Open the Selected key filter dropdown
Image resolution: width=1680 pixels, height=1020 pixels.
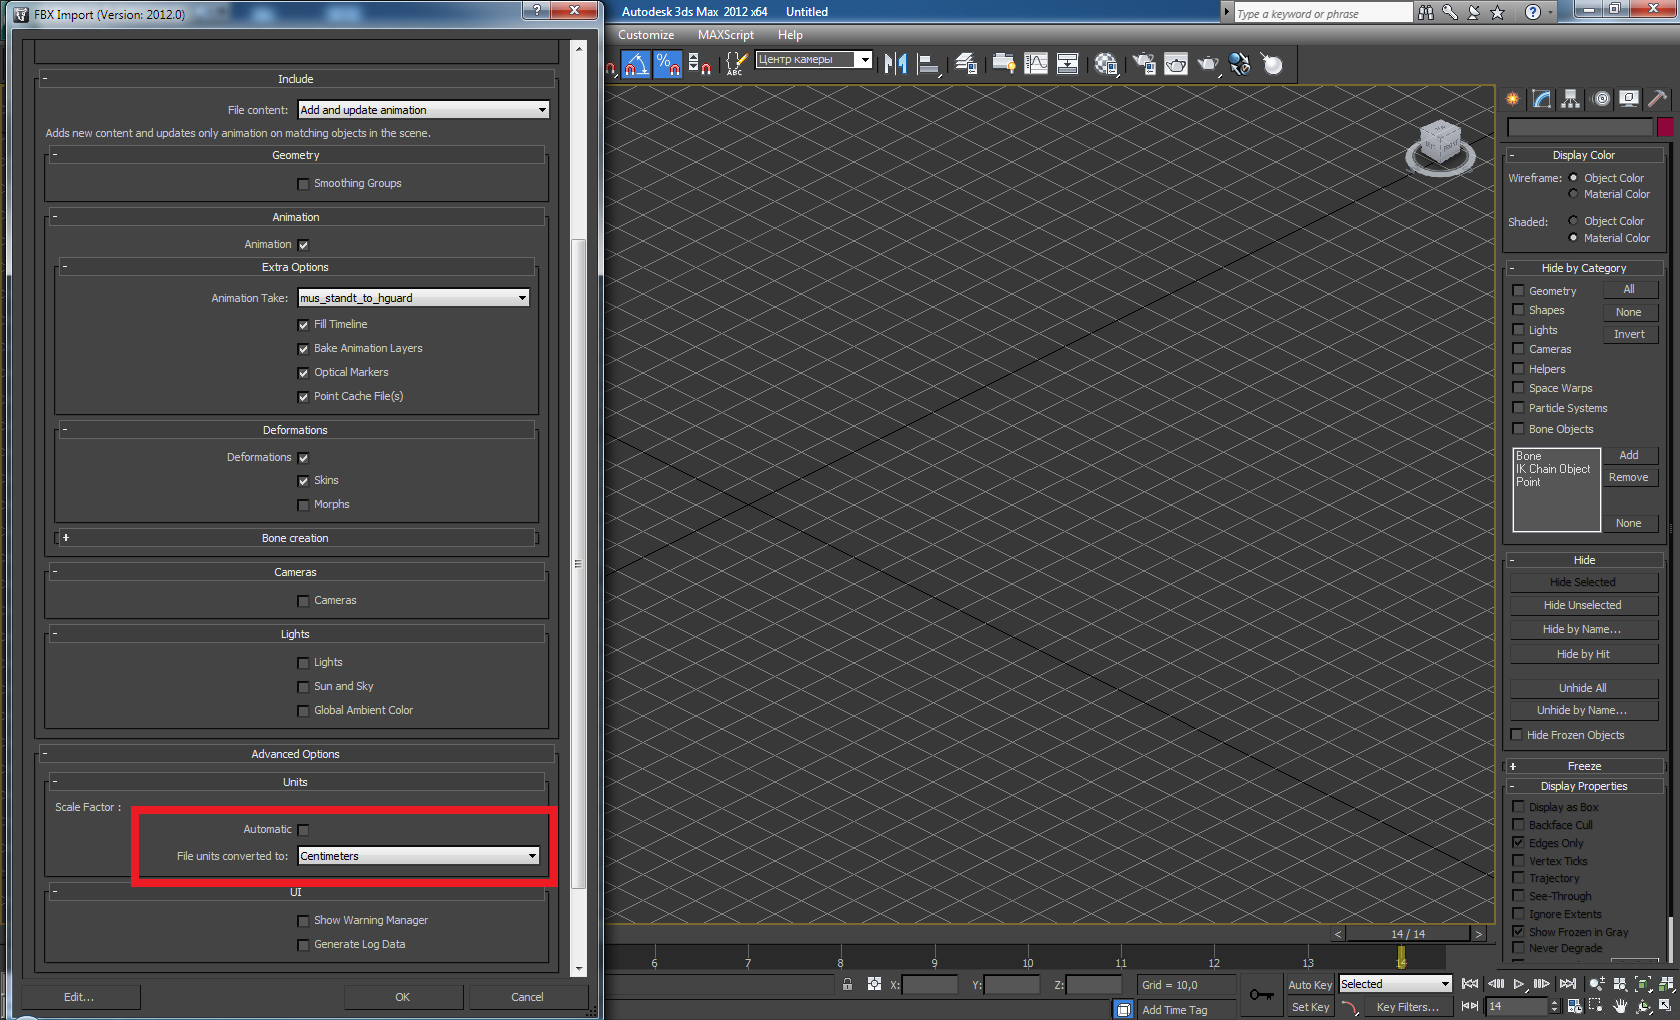click(x=1395, y=984)
